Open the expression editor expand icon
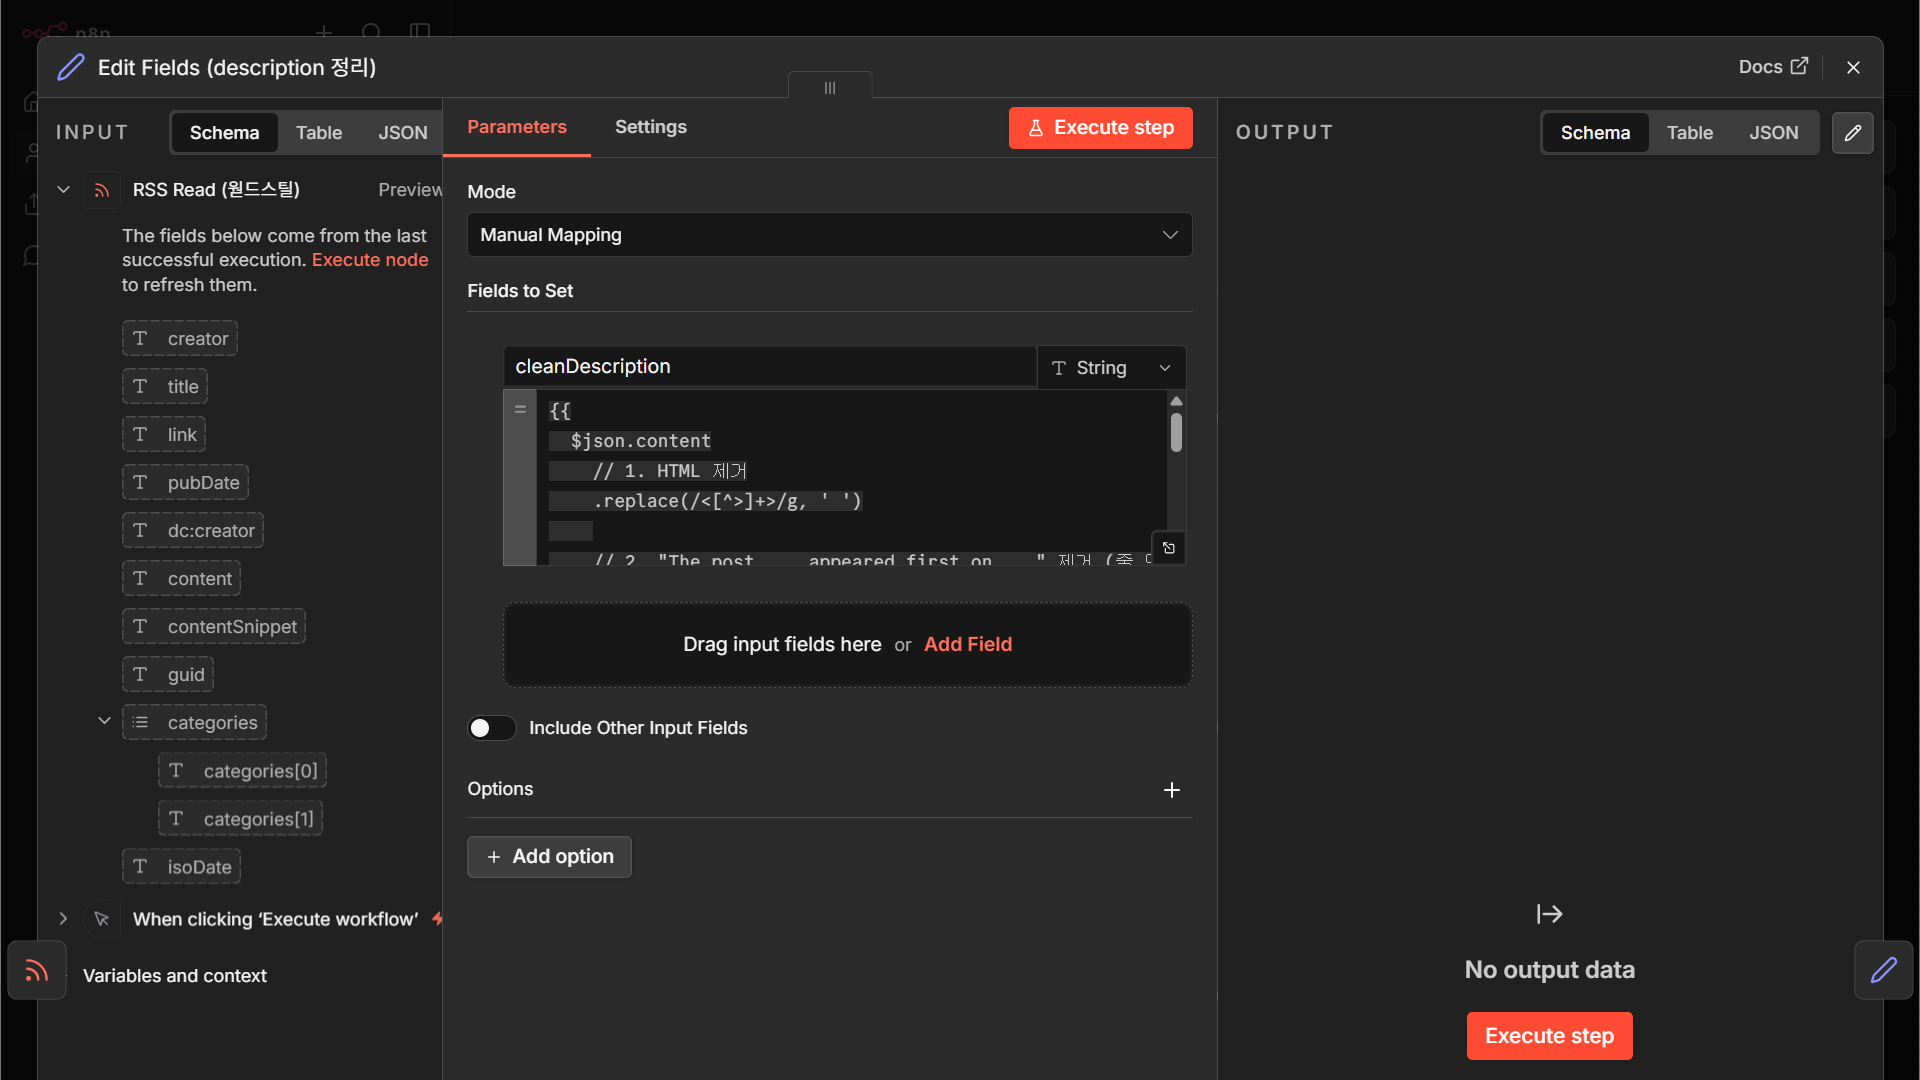 (1169, 548)
